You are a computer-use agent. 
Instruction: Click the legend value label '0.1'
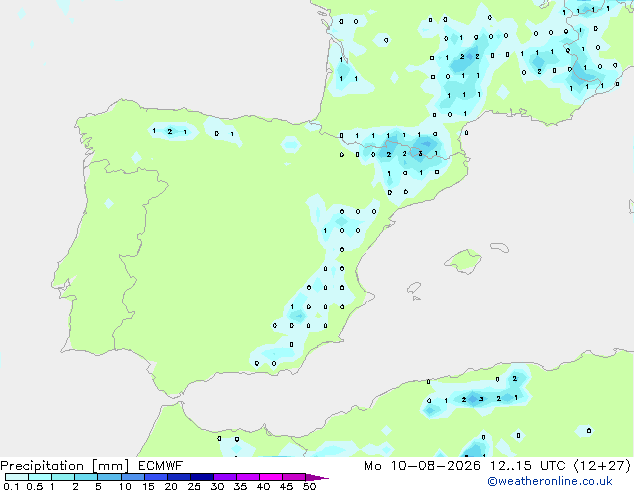pyautogui.click(x=11, y=486)
